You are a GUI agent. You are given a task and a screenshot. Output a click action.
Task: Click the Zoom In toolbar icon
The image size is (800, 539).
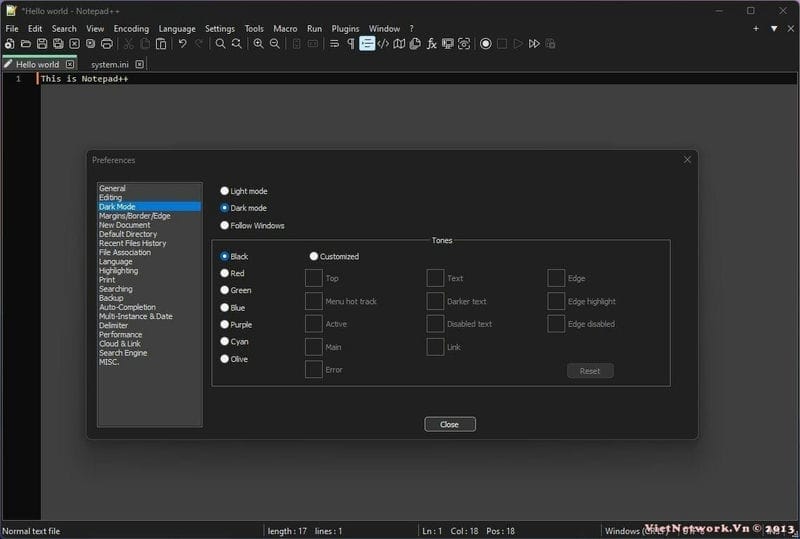point(258,44)
